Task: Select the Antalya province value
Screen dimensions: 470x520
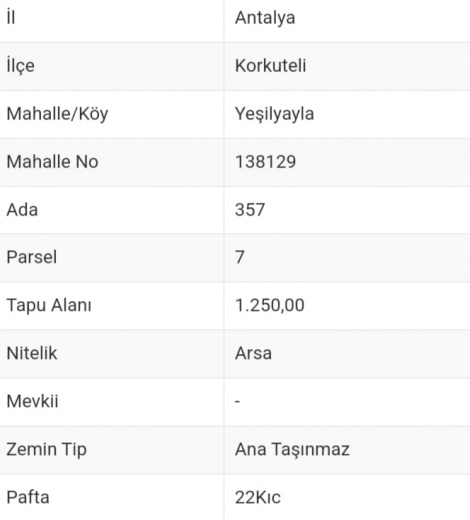Action: 265,18
